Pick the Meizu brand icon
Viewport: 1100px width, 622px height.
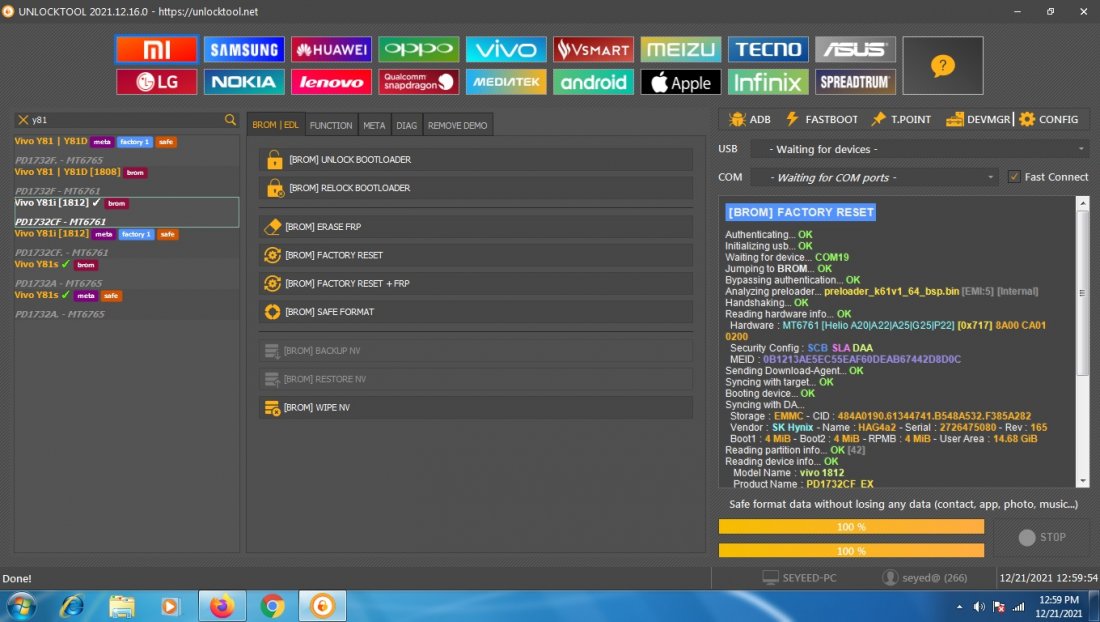pos(680,49)
